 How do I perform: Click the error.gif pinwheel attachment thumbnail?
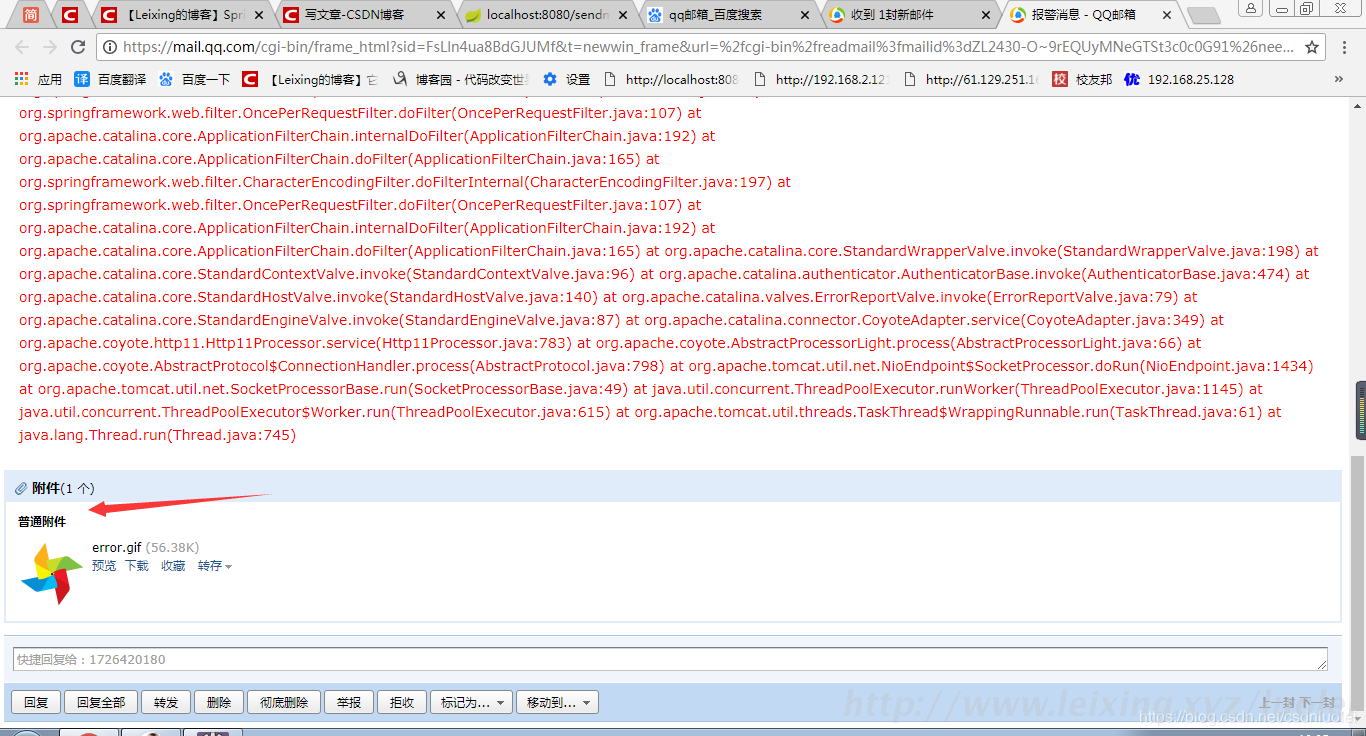(51, 573)
